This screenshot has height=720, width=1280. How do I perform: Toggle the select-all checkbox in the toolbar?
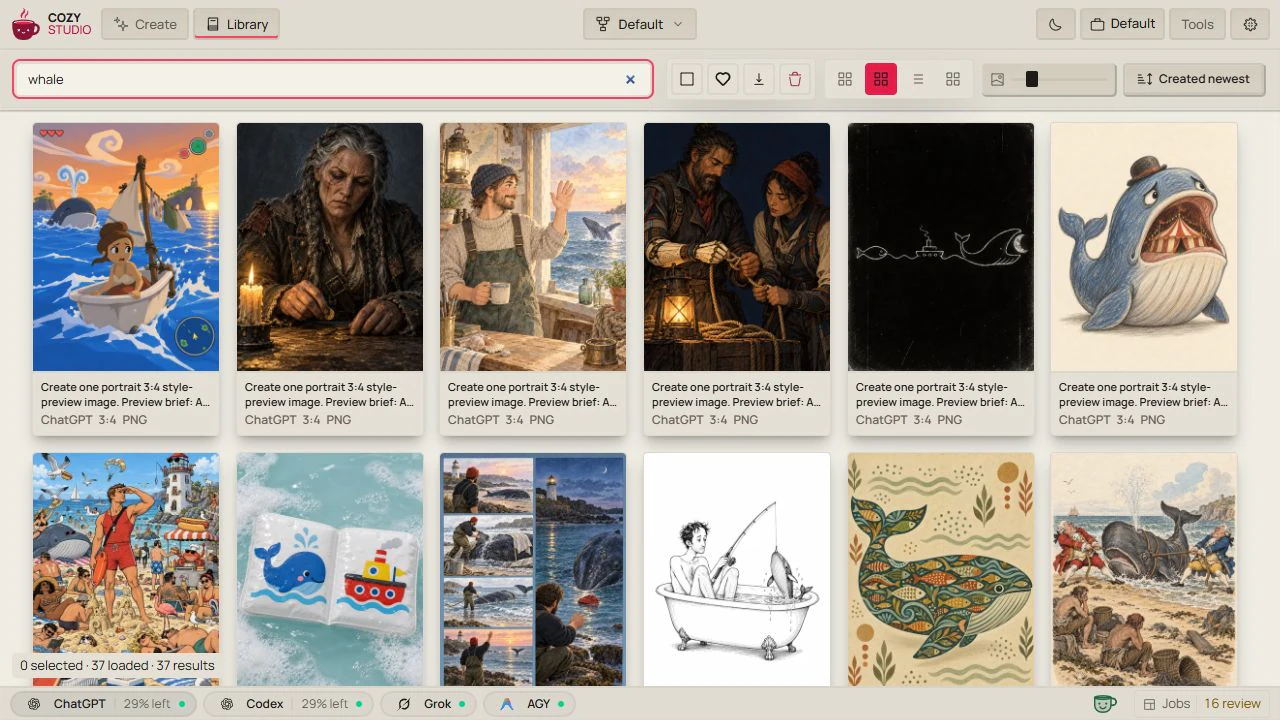pos(687,79)
